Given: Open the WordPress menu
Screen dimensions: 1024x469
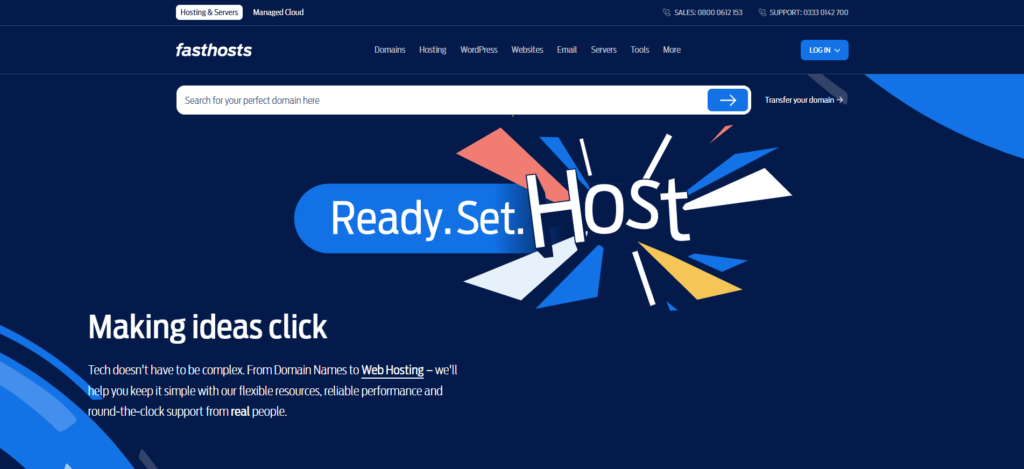Looking at the screenshot, I should coord(479,50).
